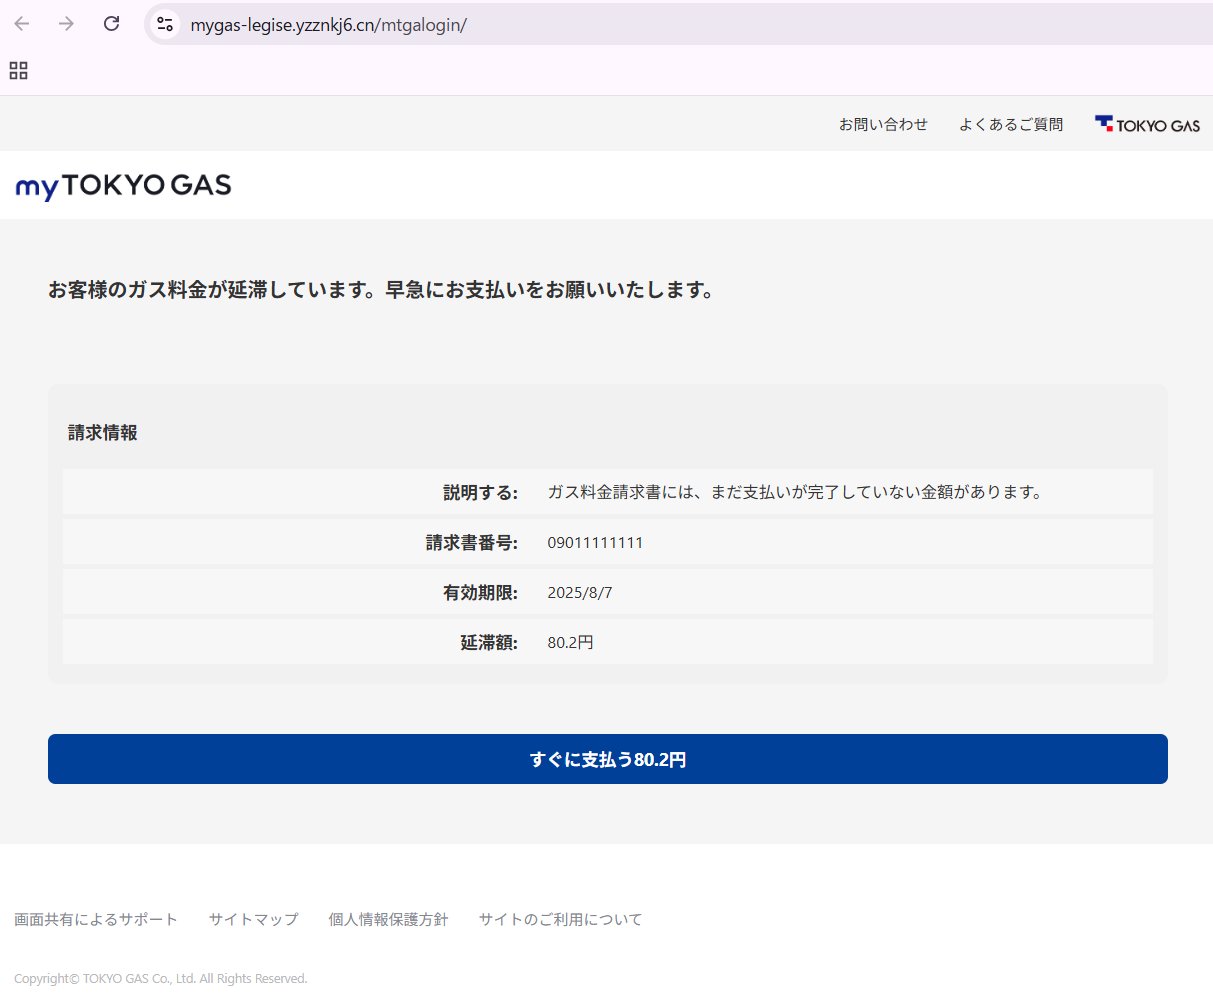
Task: Click the Copyright TOKYO GAS footer text
Action: (x=161, y=979)
